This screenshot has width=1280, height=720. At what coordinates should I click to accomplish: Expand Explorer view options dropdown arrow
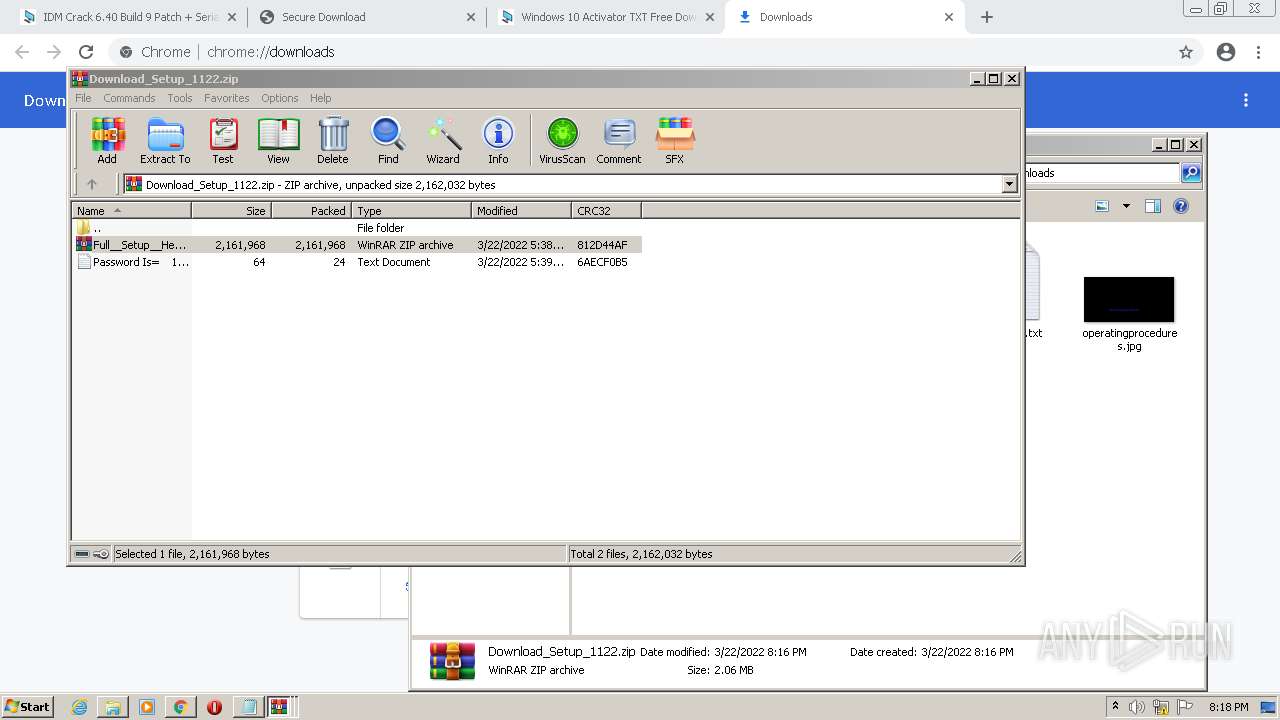coord(1126,206)
